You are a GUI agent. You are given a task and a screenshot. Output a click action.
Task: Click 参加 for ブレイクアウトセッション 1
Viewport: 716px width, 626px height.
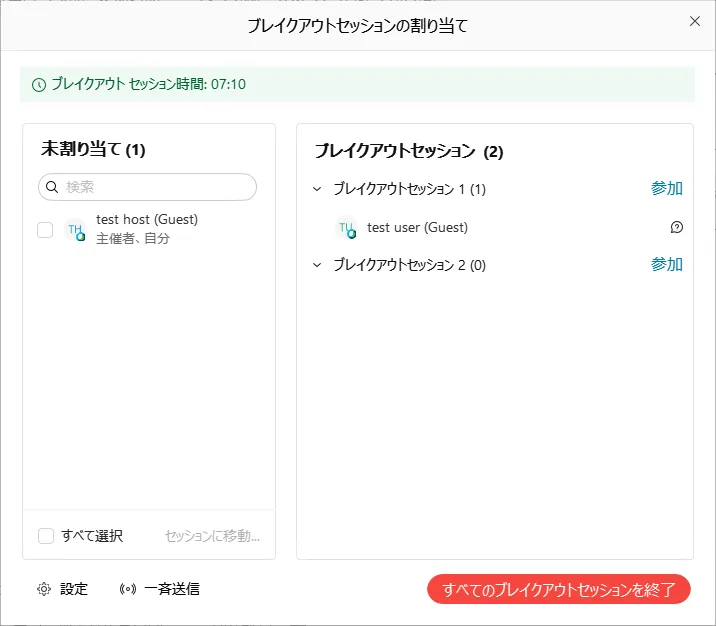pos(667,188)
